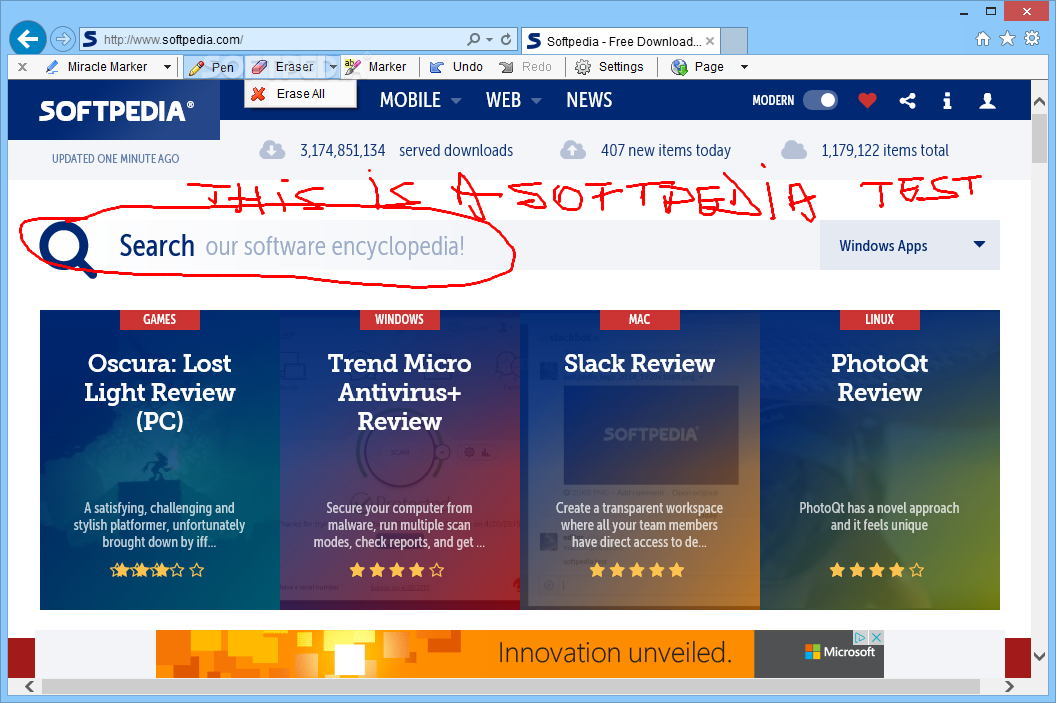Click the 3,174,851,134 served downloads text
Image resolution: width=1056 pixels, height=703 pixels.
pyautogui.click(x=406, y=150)
